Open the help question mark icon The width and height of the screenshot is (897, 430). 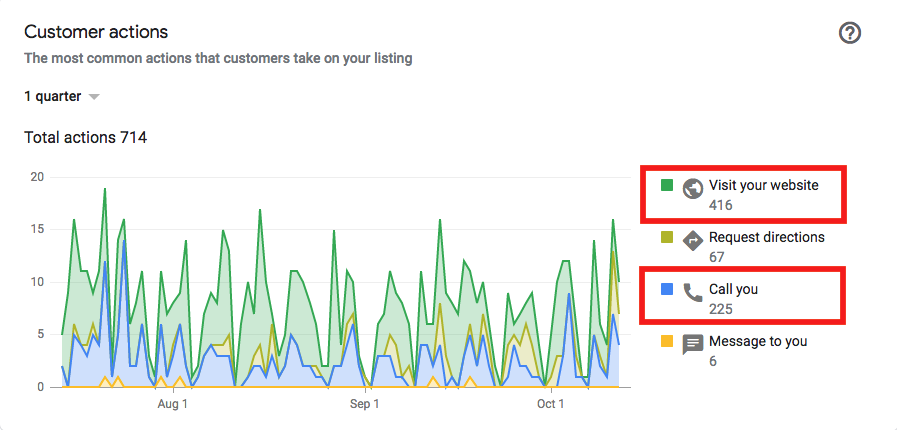(850, 33)
